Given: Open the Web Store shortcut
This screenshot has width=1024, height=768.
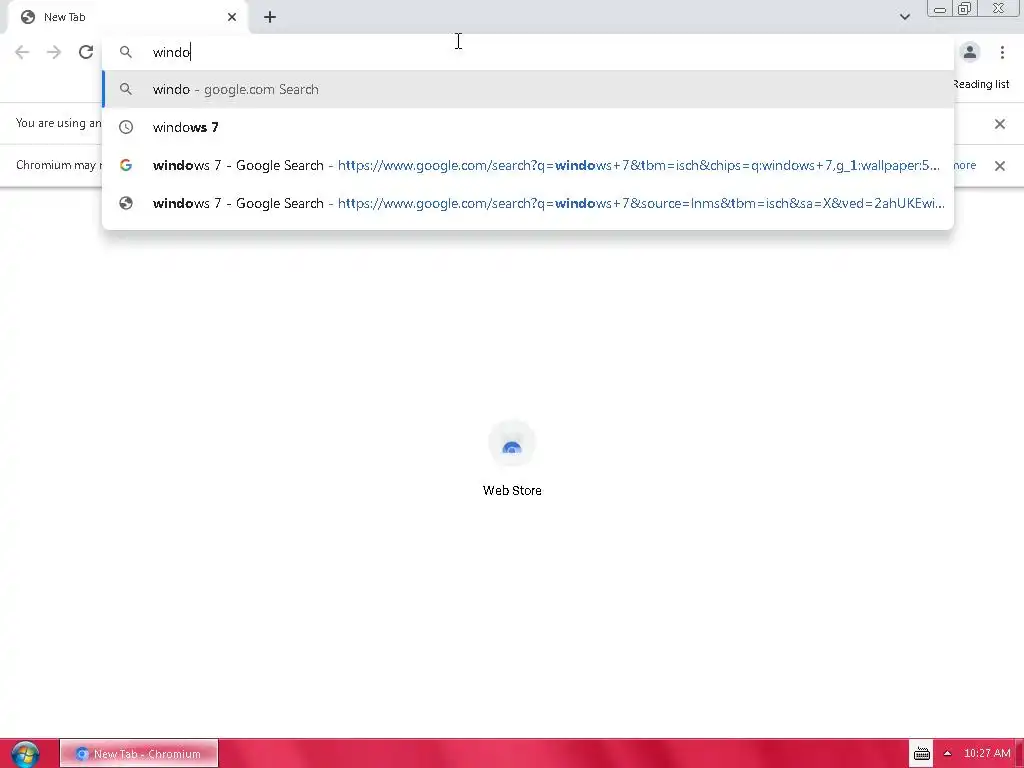Looking at the screenshot, I should [512, 459].
